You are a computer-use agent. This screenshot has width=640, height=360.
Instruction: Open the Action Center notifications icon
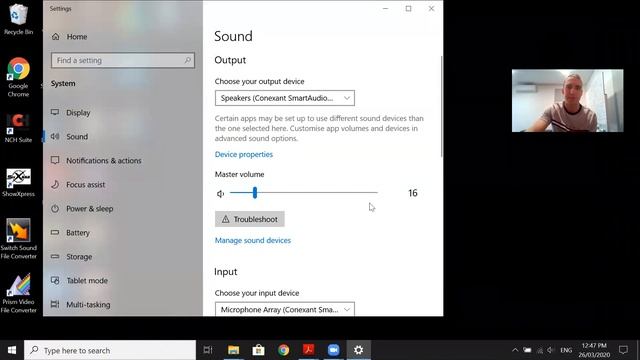[x=623, y=350]
